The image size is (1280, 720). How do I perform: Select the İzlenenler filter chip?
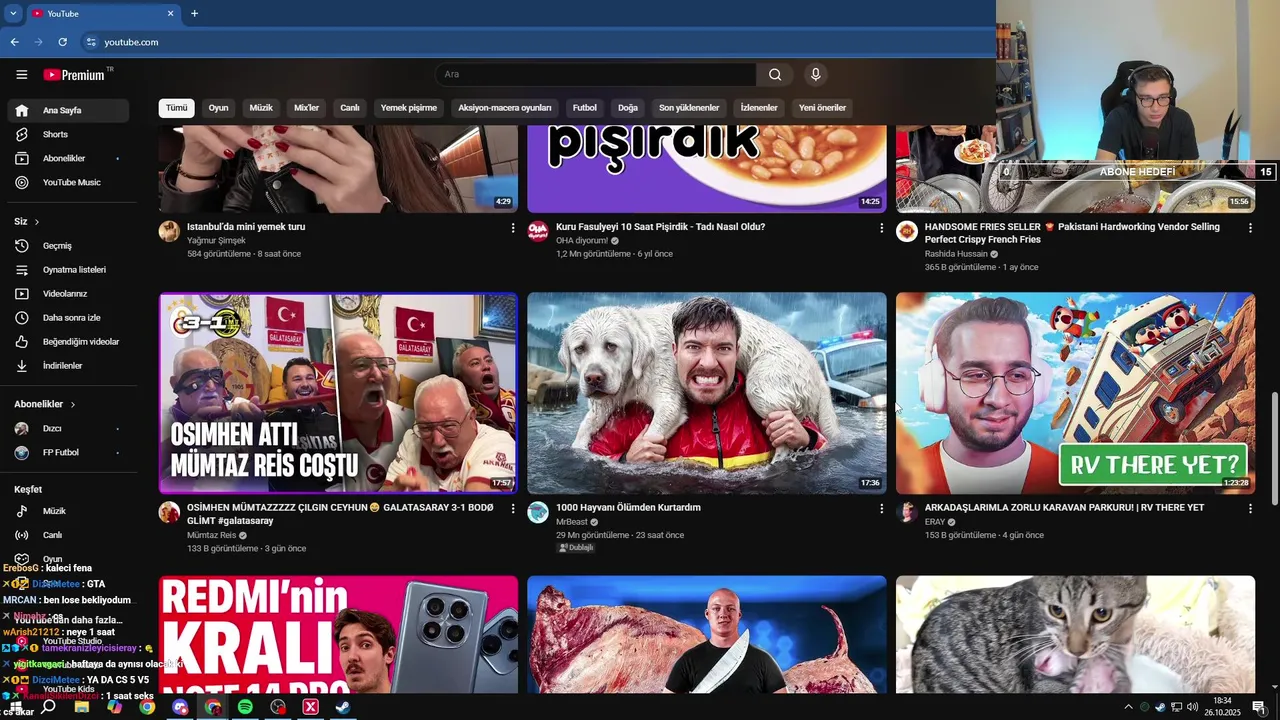tap(759, 108)
